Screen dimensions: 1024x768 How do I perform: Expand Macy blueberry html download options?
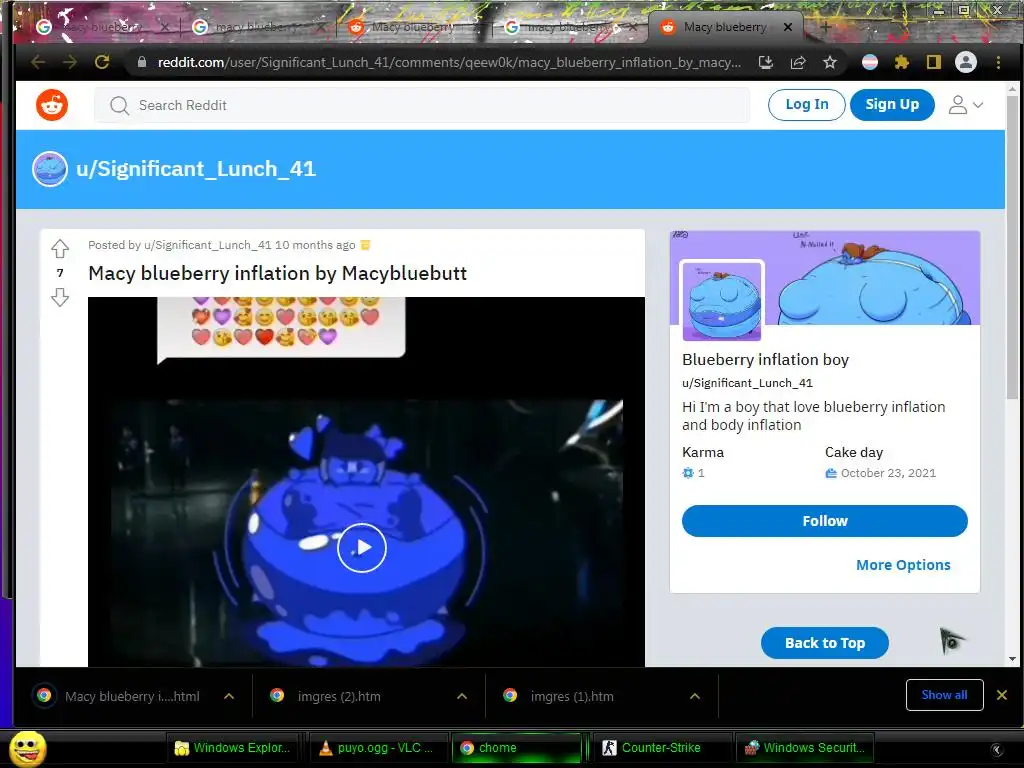click(229, 696)
